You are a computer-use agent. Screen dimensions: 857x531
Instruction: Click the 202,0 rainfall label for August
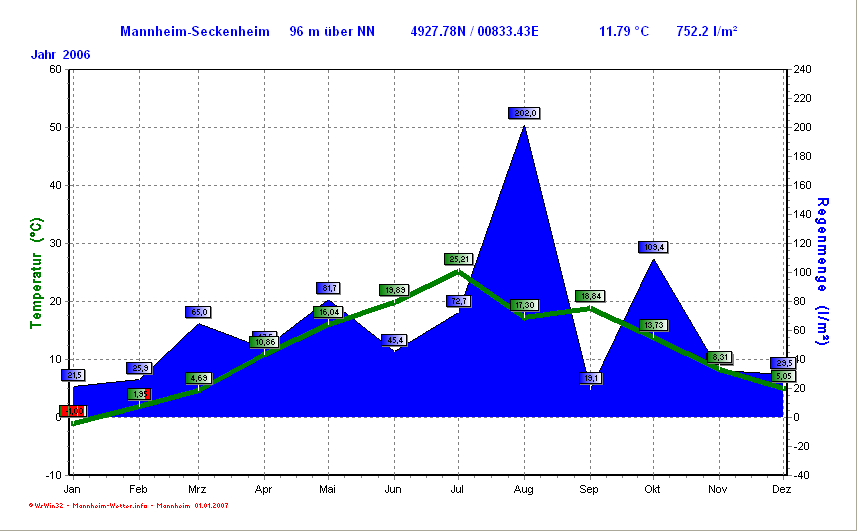tap(524, 113)
